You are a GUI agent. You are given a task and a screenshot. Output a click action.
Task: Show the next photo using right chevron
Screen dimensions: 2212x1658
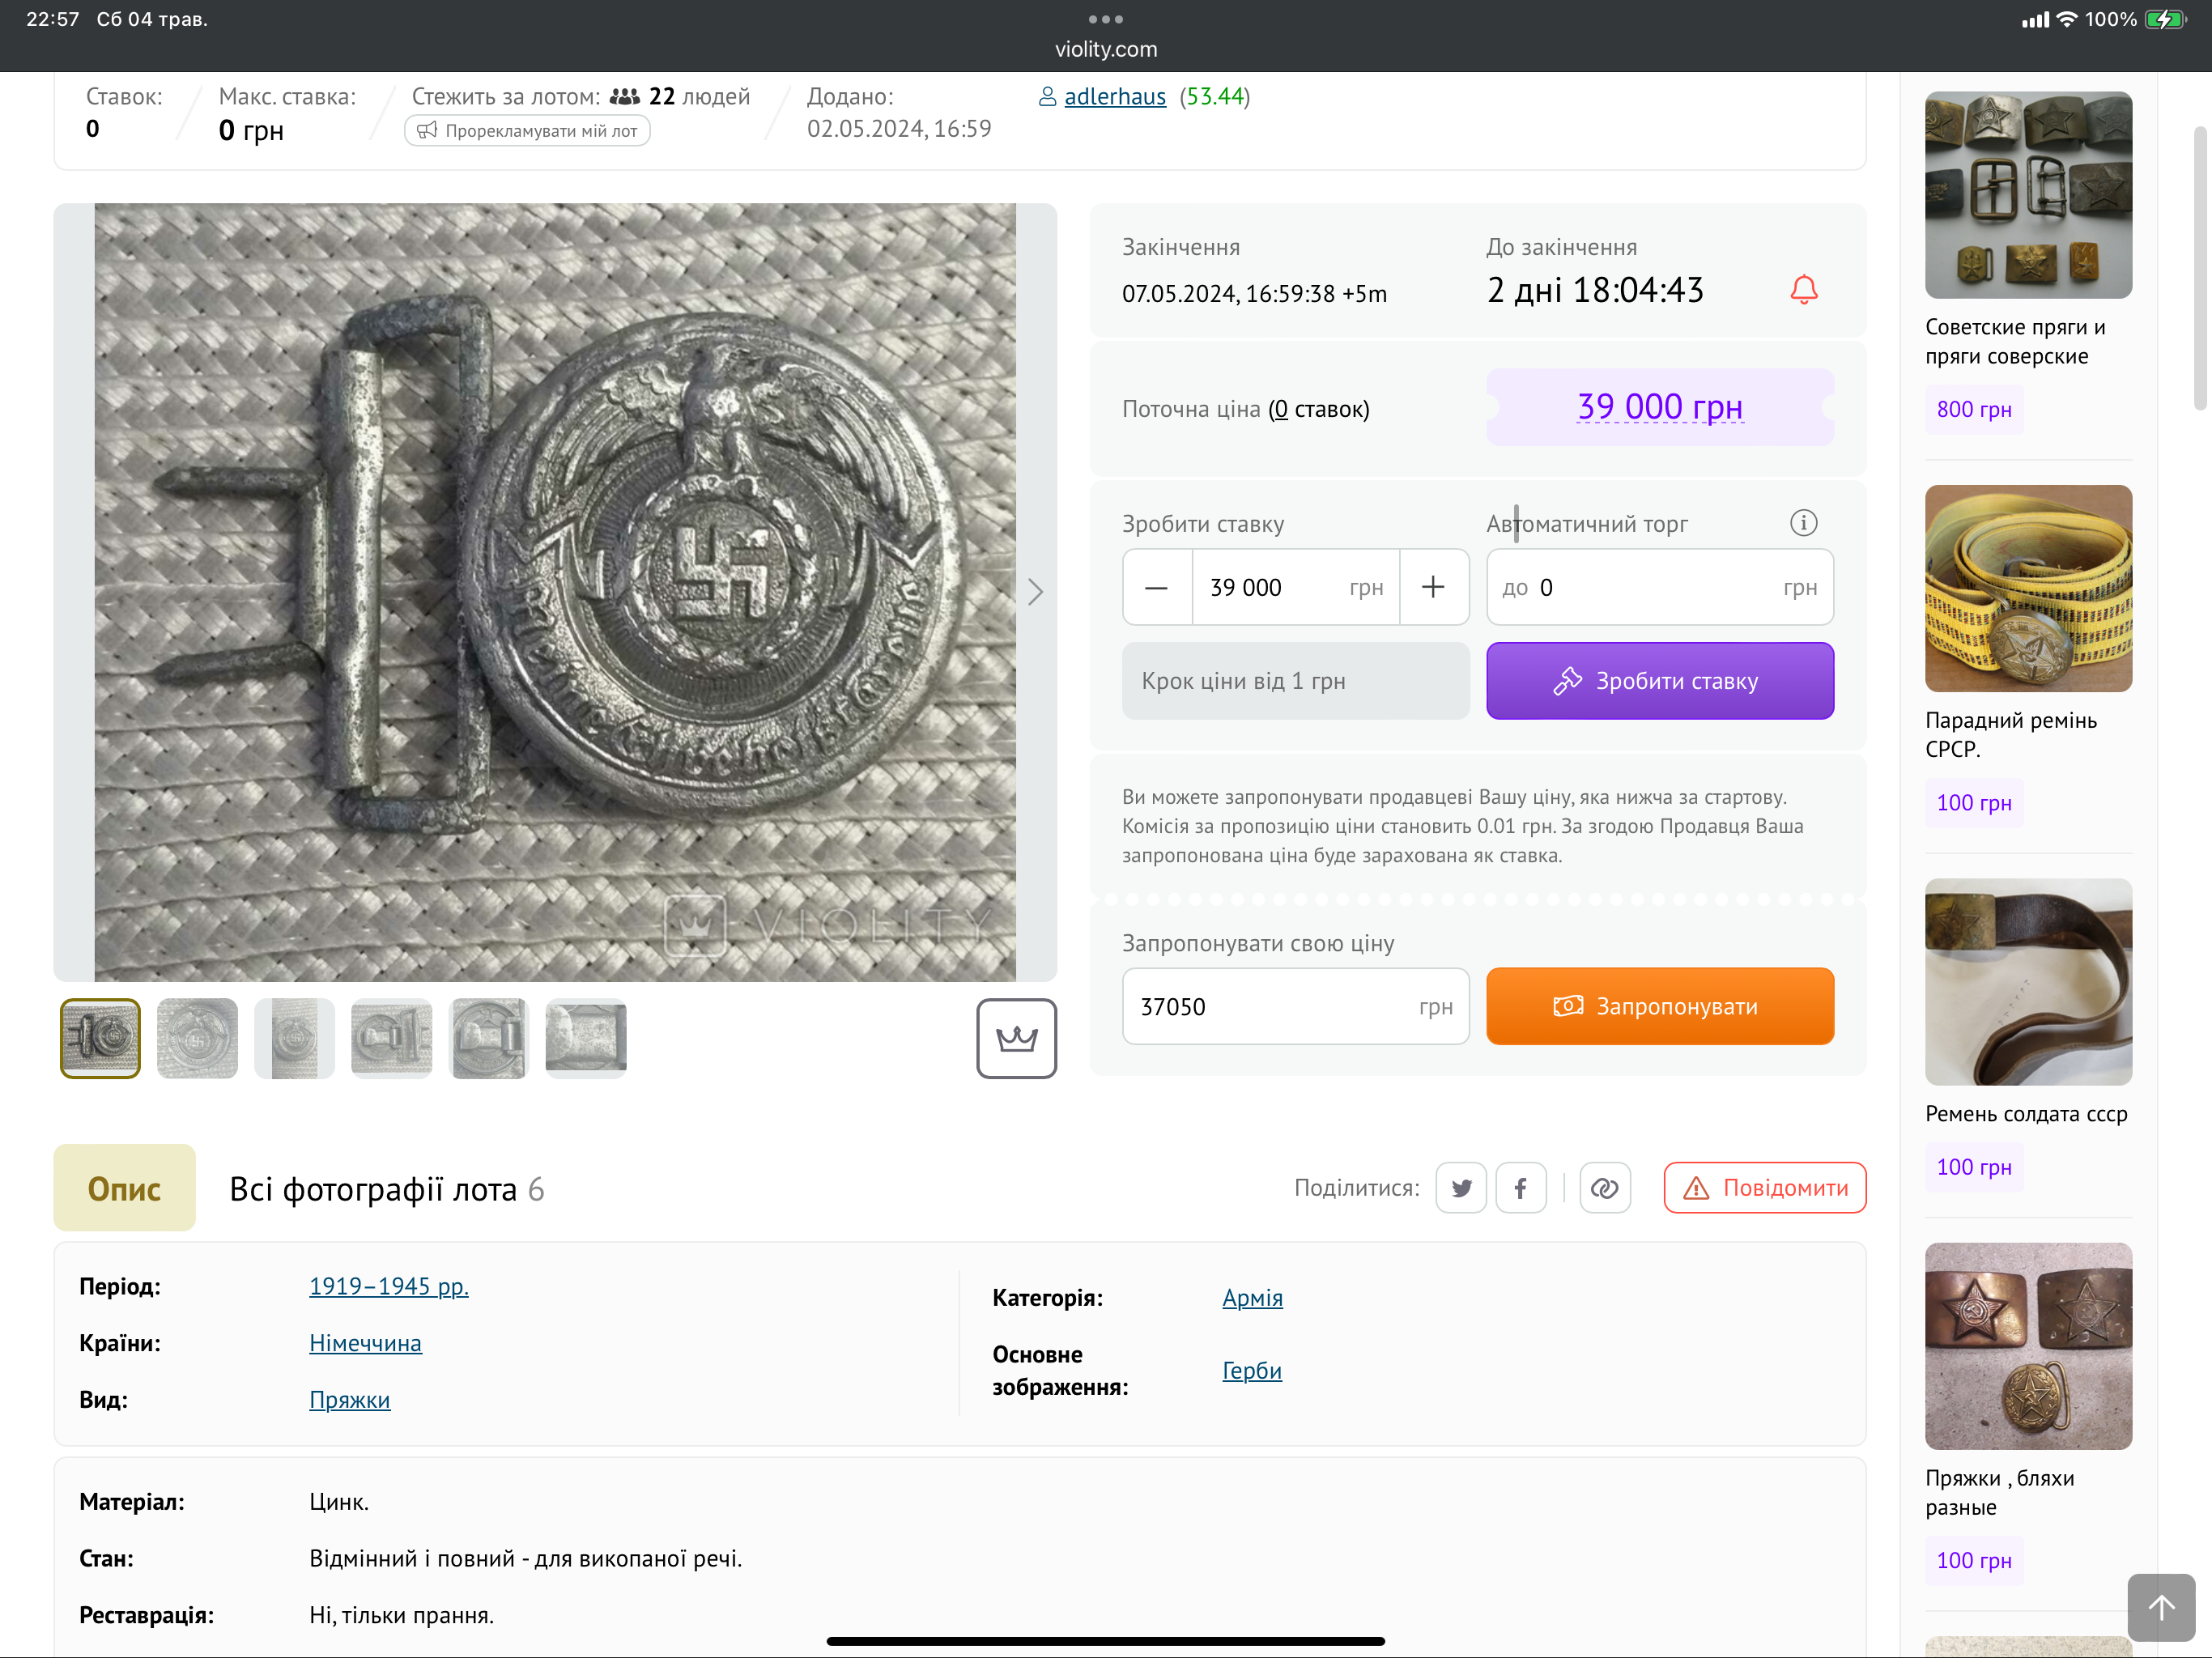[1035, 592]
